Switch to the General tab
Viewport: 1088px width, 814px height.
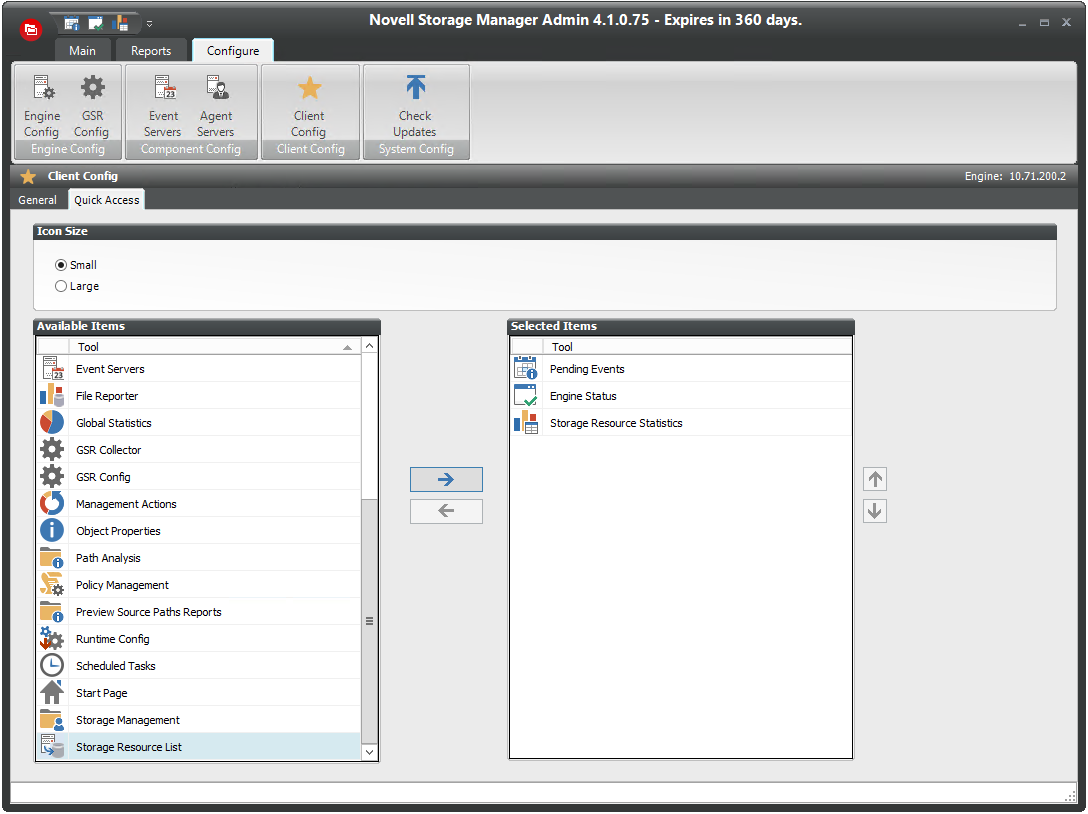[x=38, y=200]
